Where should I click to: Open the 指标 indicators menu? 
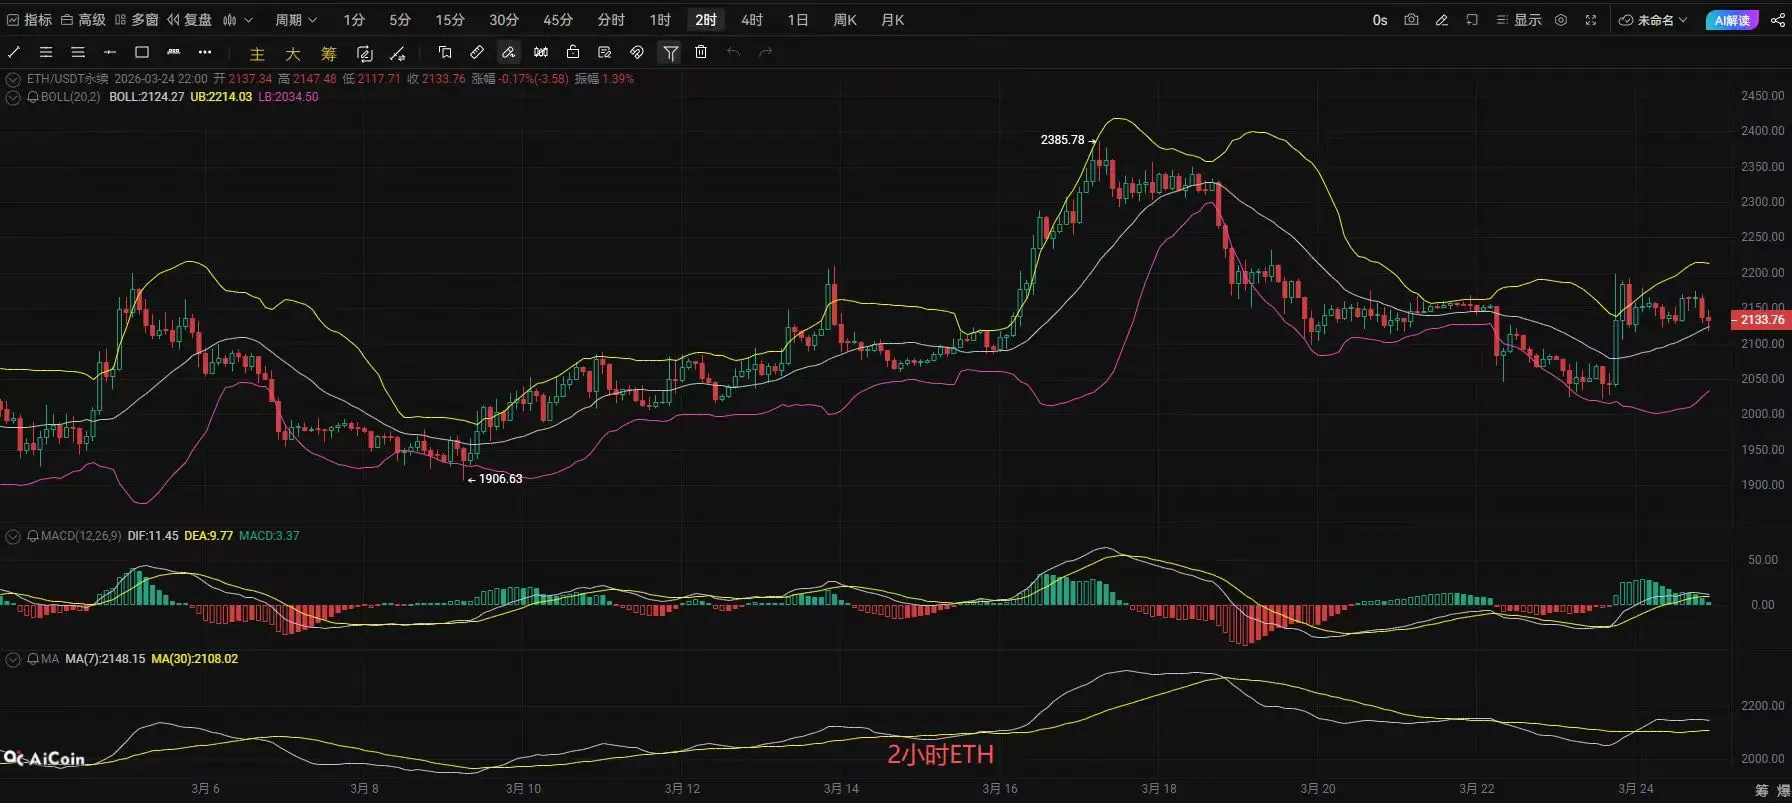[x=29, y=20]
